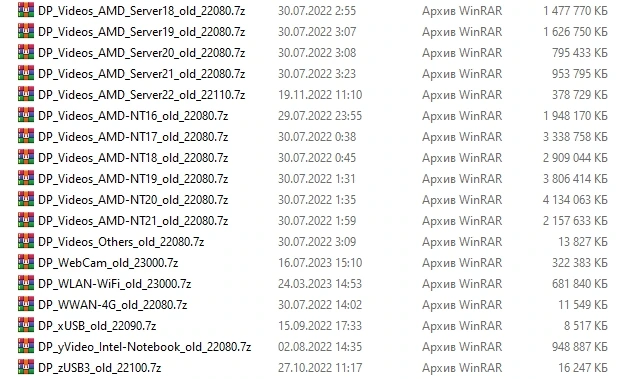This screenshot has height=379, width=624.
Task: Click the size value 8 517 КБ
Action: [x=586, y=326]
